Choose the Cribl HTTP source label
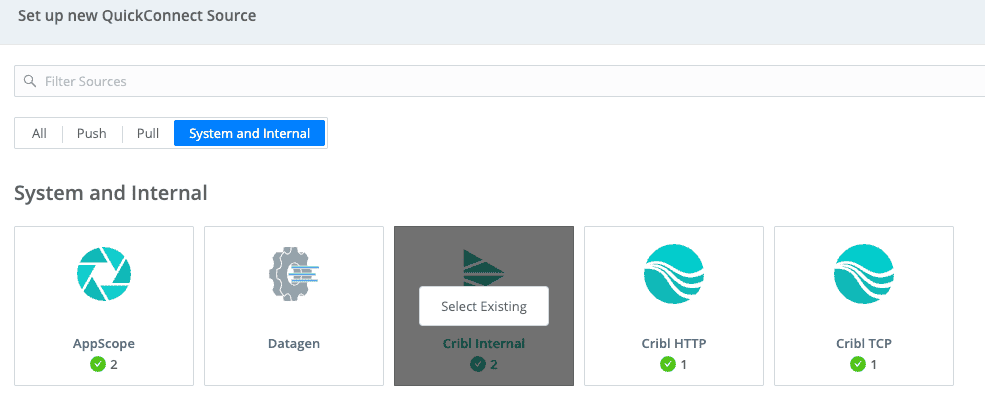This screenshot has width=985, height=418. click(674, 343)
